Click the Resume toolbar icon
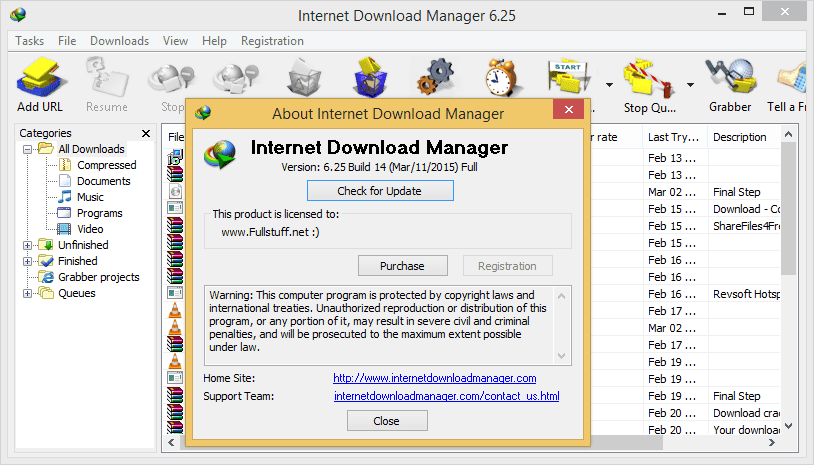 [x=107, y=78]
